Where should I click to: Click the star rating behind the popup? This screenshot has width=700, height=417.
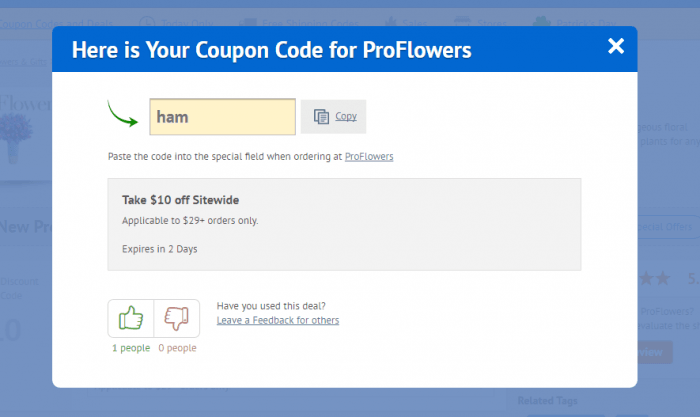[x=654, y=279]
